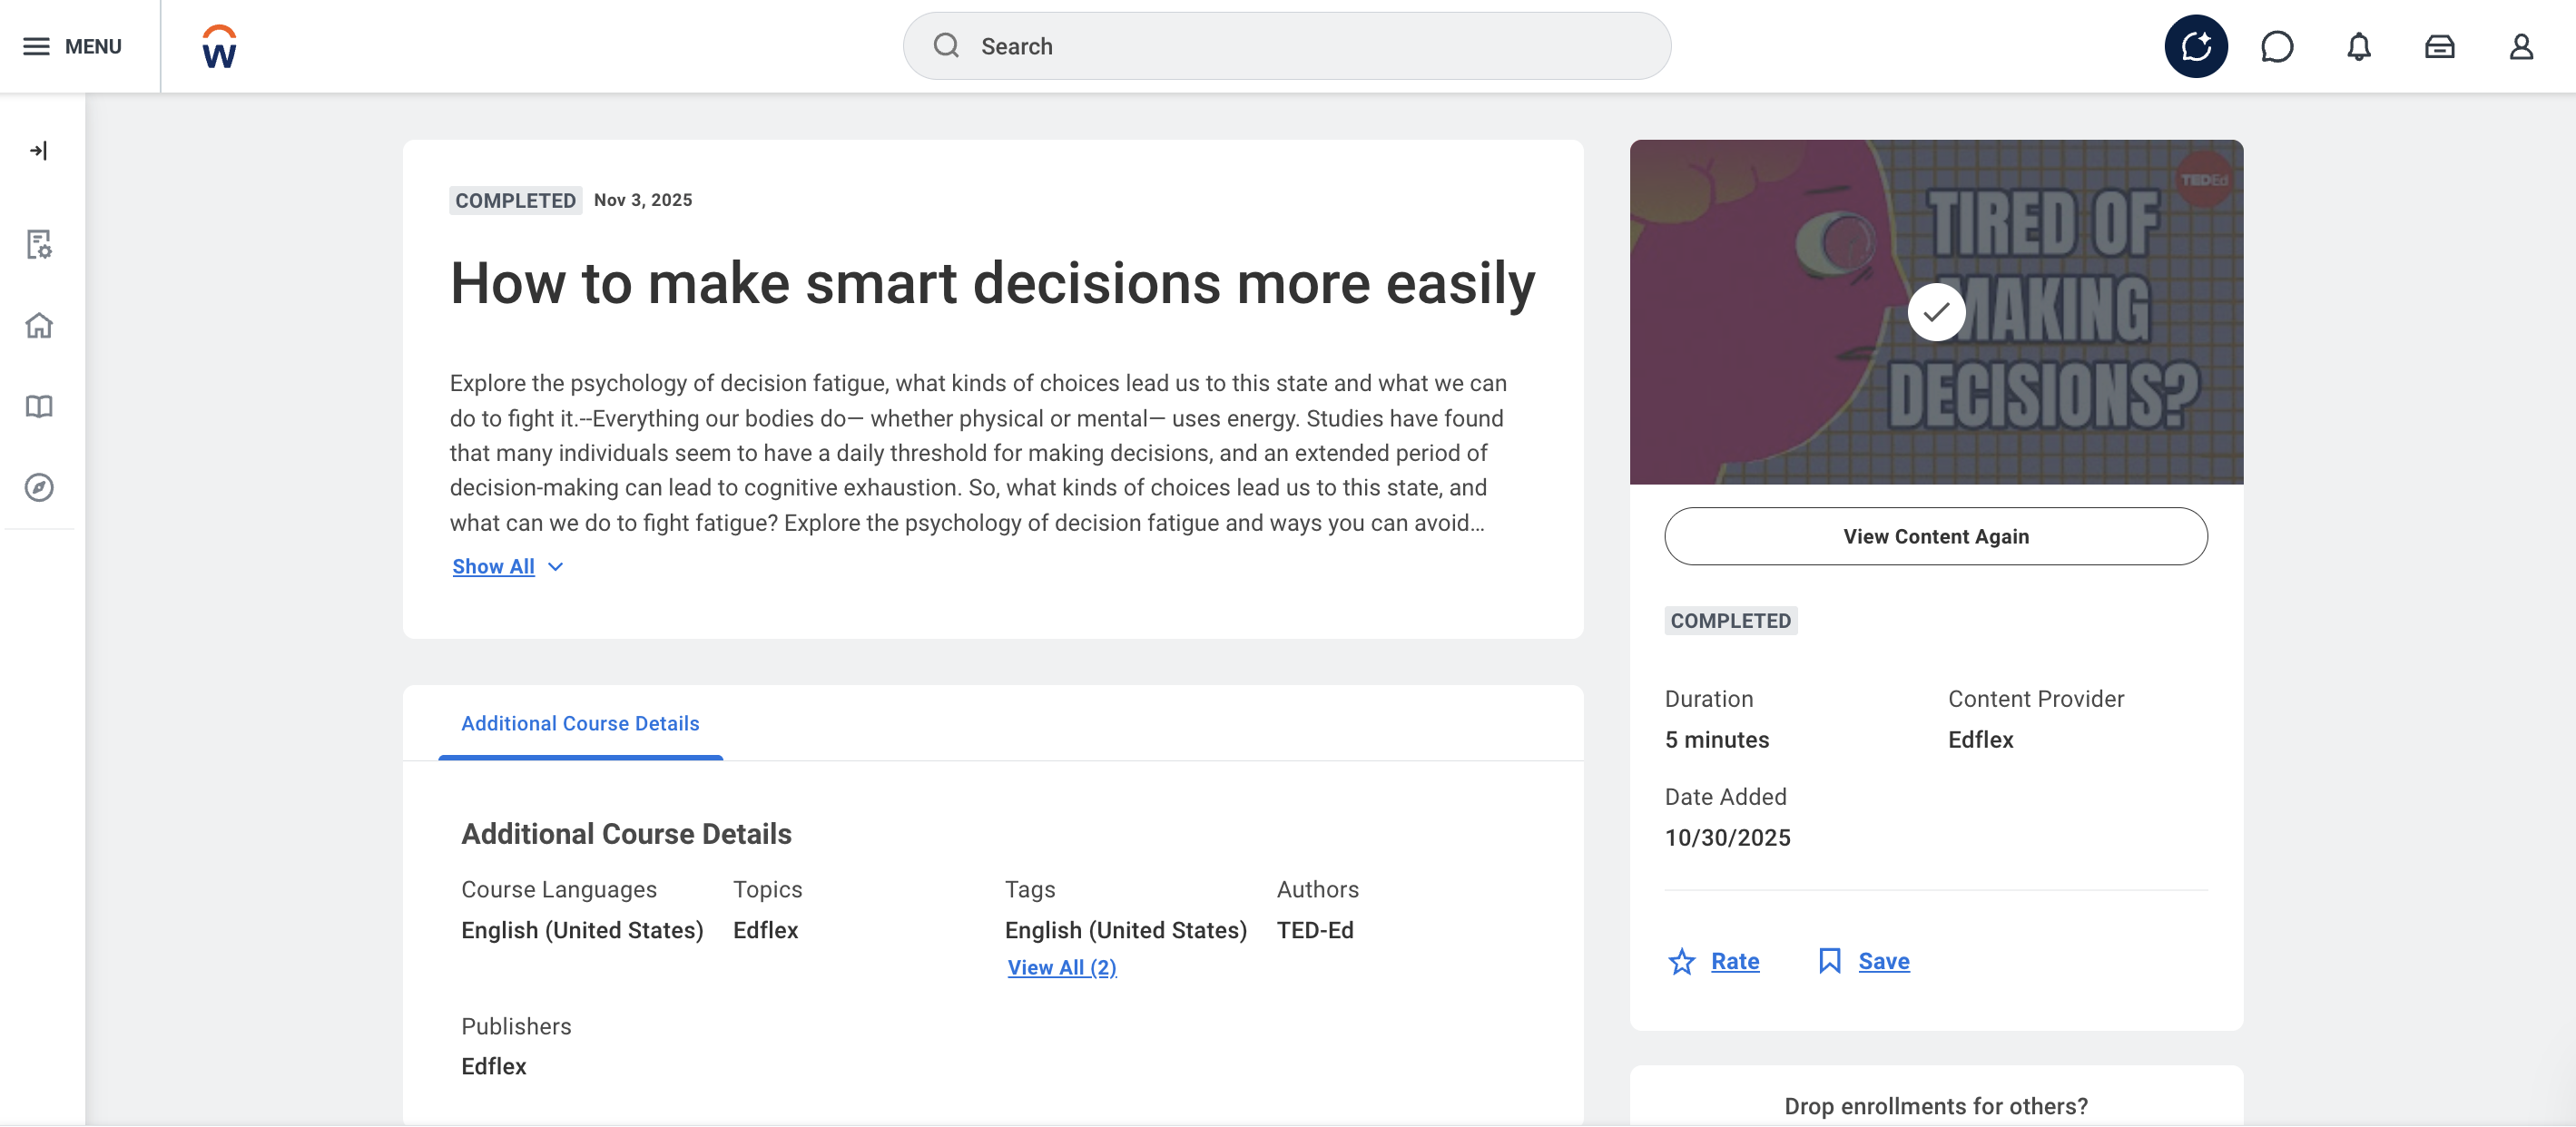
Task: Expand description with Show All chevron
Action: tap(556, 567)
